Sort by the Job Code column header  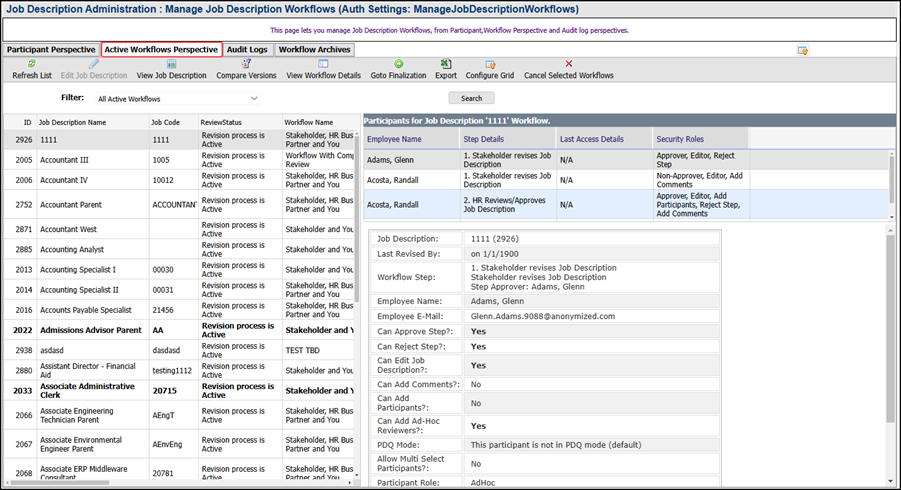click(174, 122)
